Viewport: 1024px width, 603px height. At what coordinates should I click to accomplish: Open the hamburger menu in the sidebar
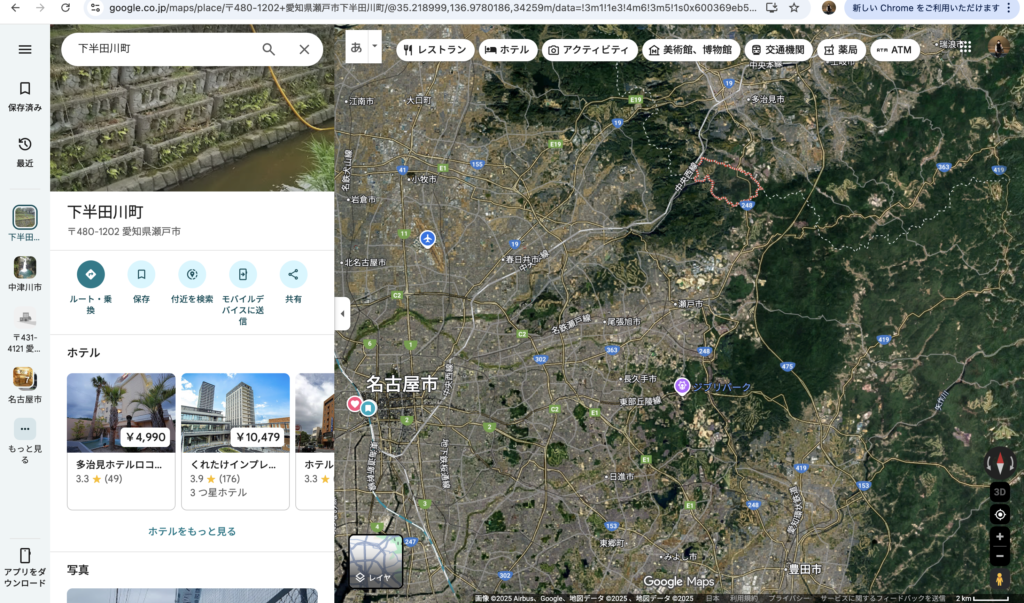point(25,50)
